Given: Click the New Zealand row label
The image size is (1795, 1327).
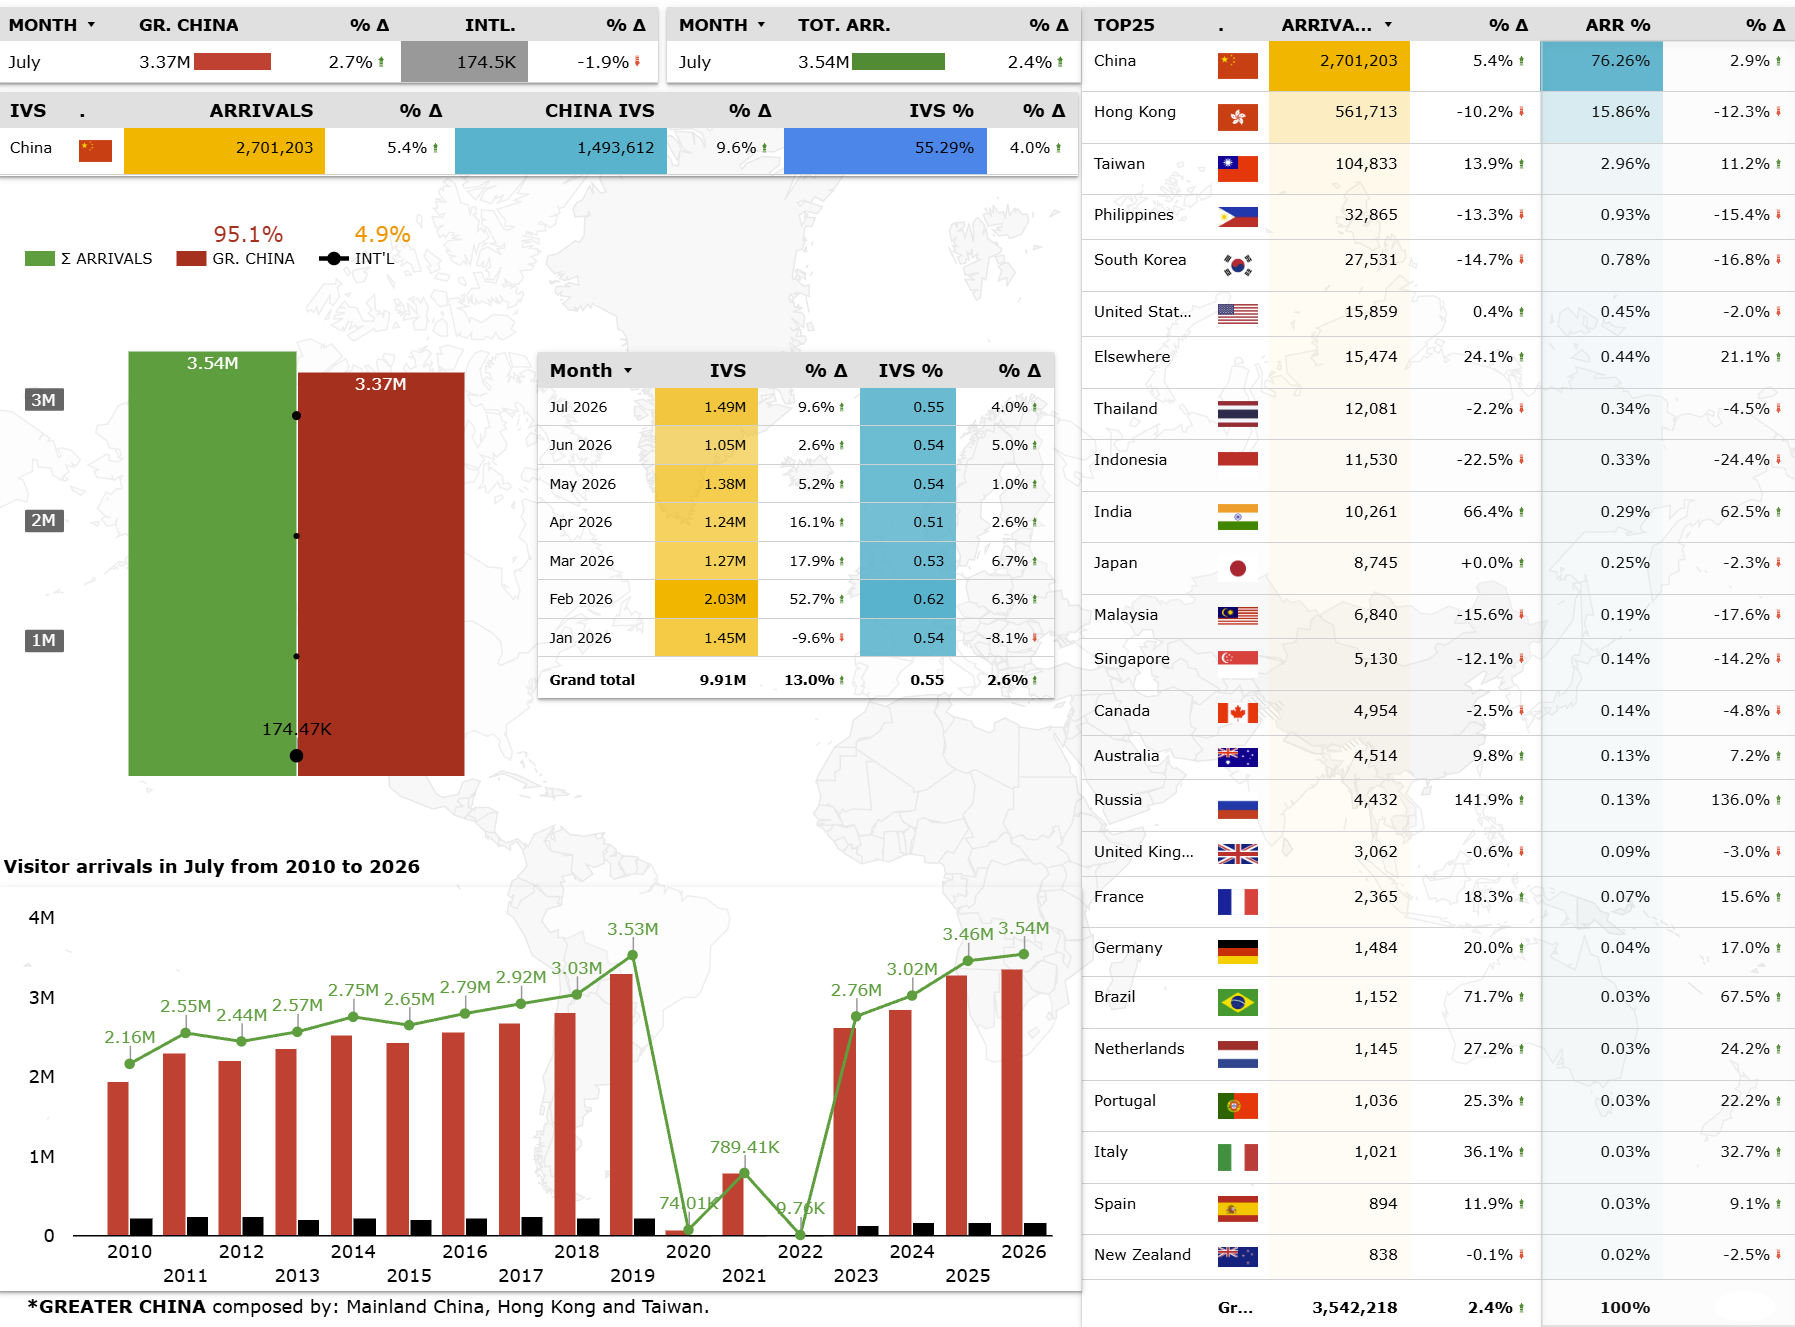Looking at the screenshot, I should coord(1142,1255).
